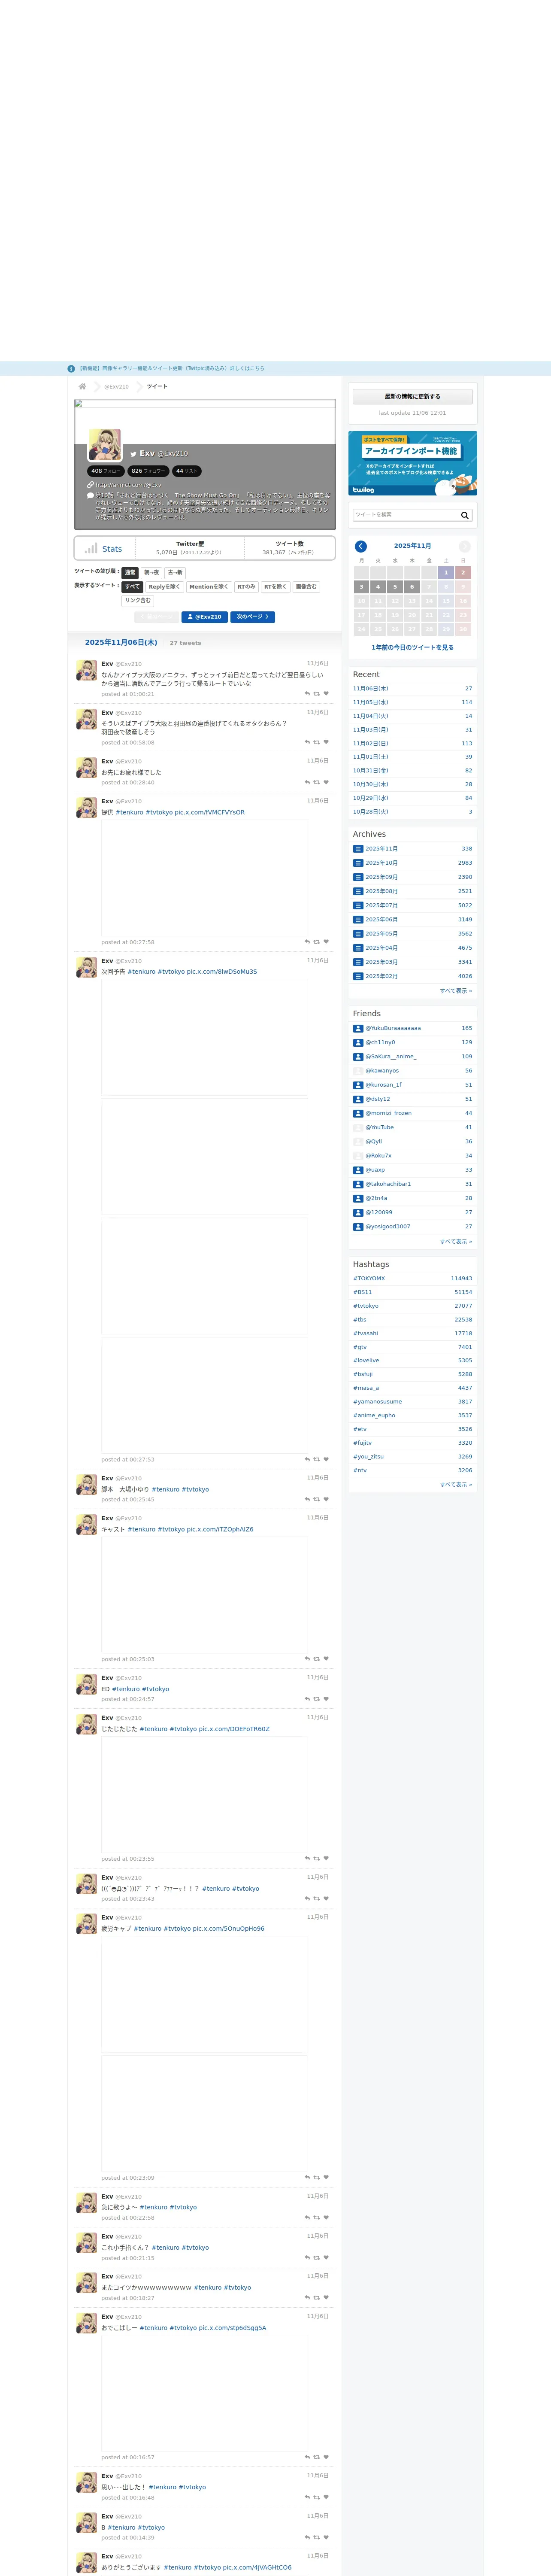Reply to tweet posted at 00:22:58
Image resolution: width=551 pixels, height=2576 pixels.
tap(307, 2217)
